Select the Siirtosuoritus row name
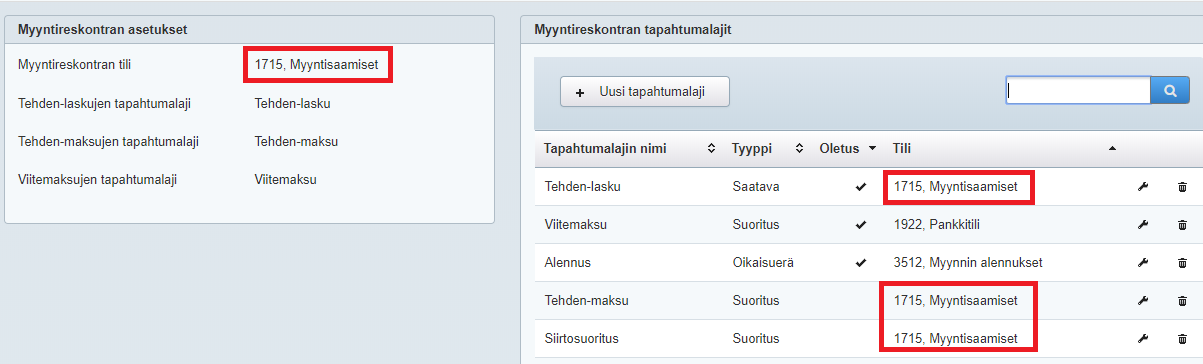This screenshot has width=1203, height=364. 582,339
